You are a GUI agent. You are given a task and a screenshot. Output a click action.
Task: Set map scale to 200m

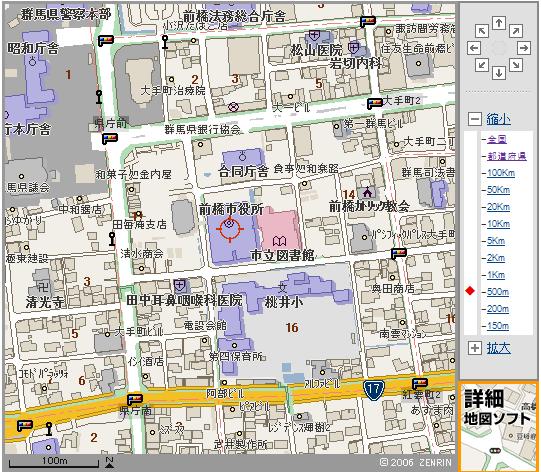(x=498, y=308)
